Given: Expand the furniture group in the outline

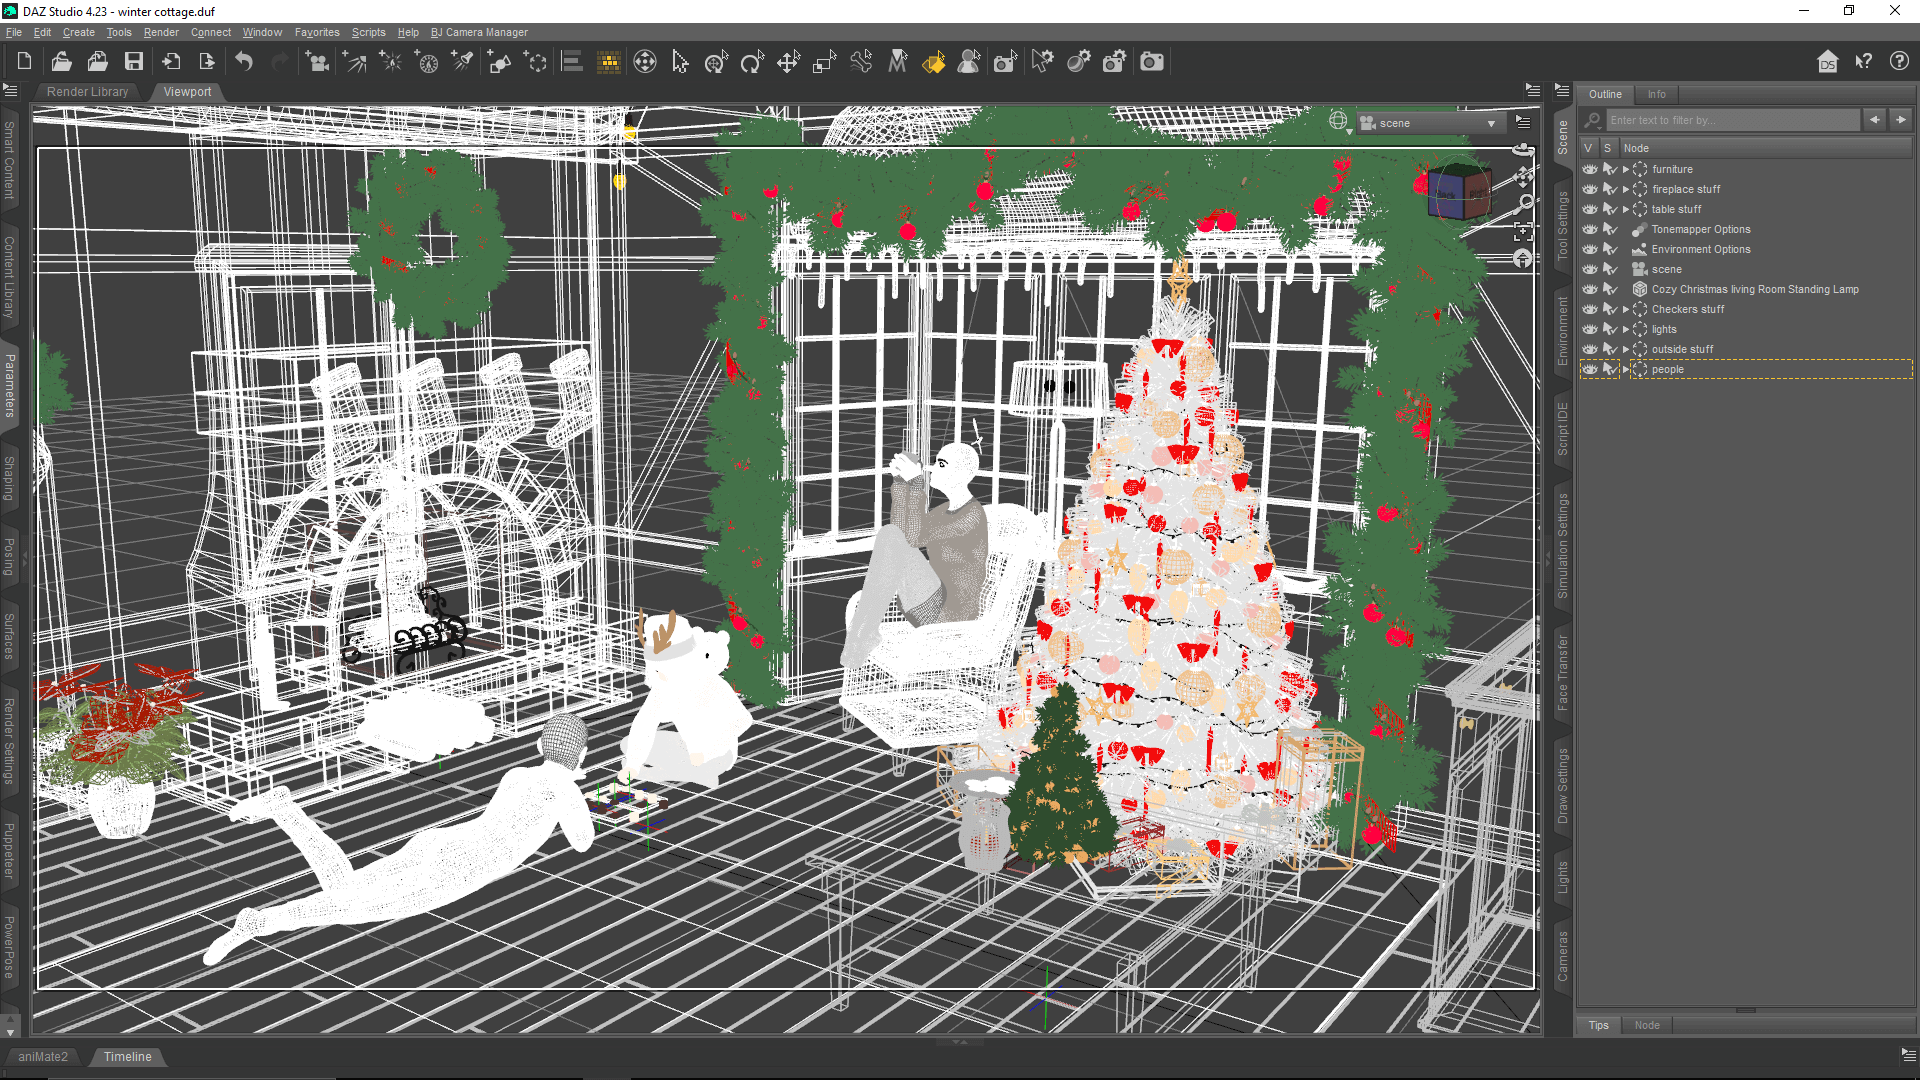Looking at the screenshot, I should click(x=1626, y=169).
